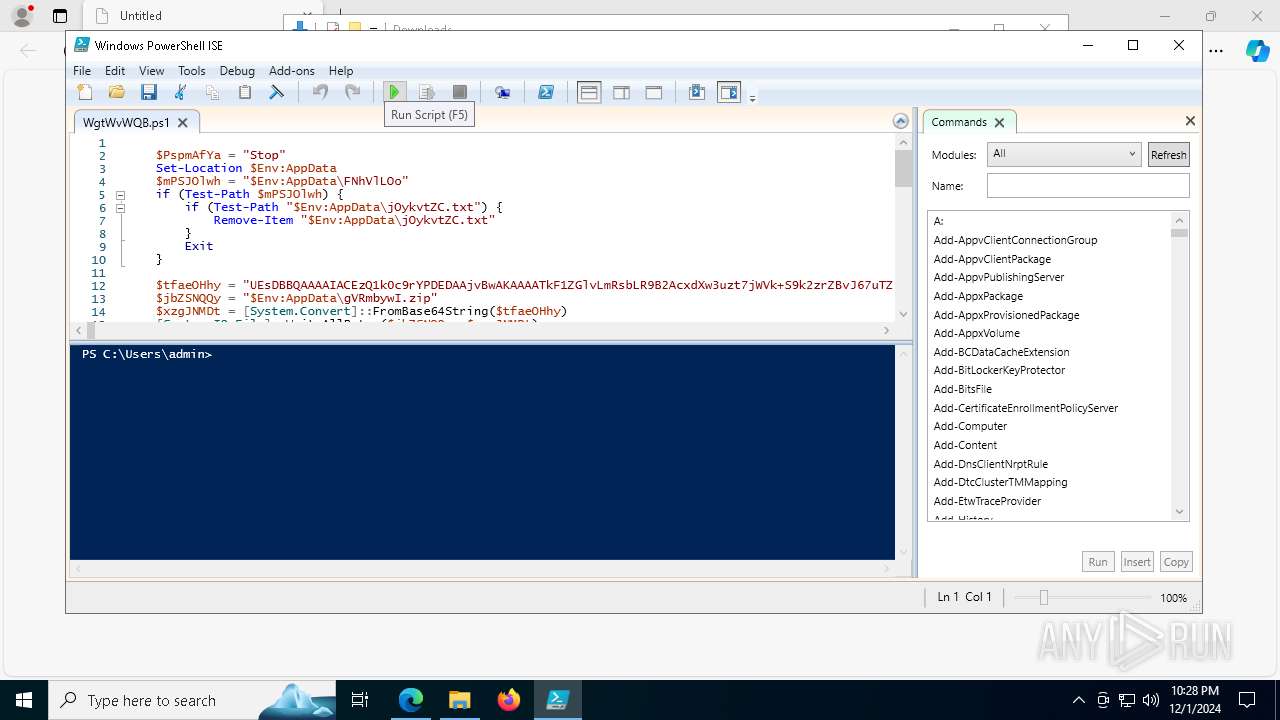Toggle the Show Command Add-on icon
Screen dimensions: 1280x720
pyautogui.click(x=729, y=92)
